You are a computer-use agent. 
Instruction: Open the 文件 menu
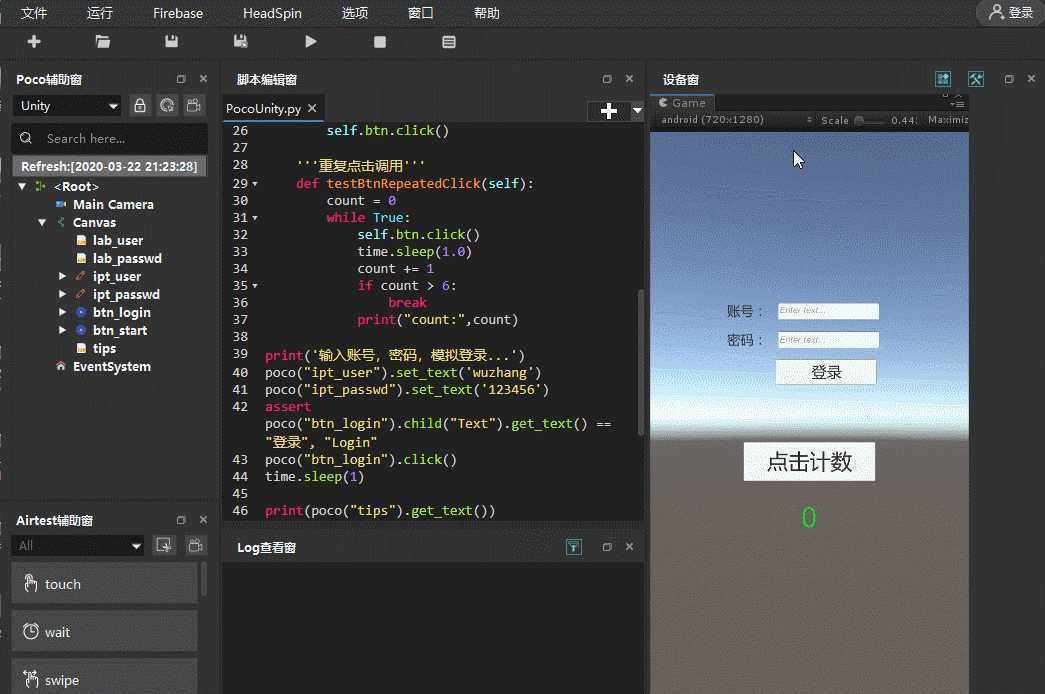[x=33, y=13]
